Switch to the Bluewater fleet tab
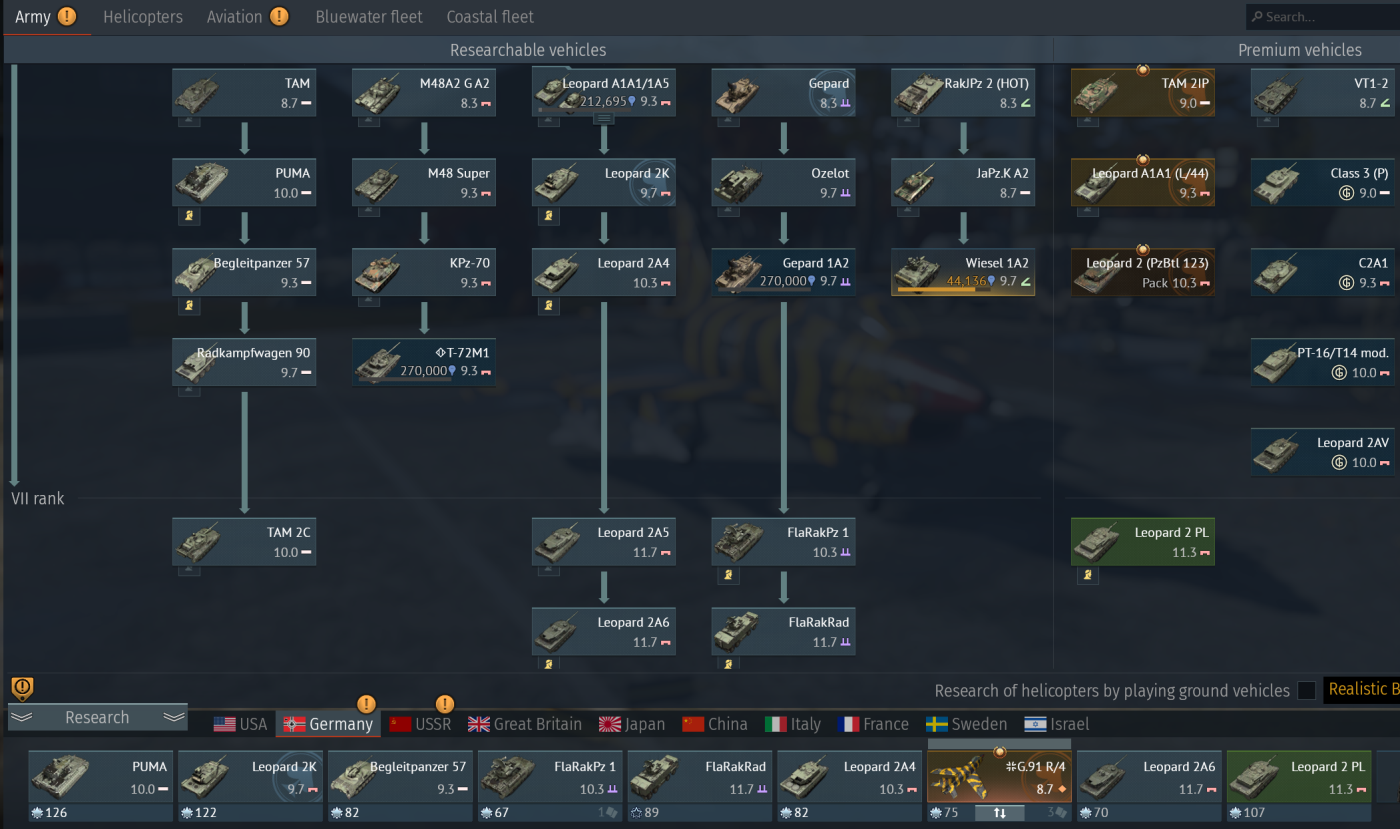The image size is (1400, 829). [x=369, y=17]
